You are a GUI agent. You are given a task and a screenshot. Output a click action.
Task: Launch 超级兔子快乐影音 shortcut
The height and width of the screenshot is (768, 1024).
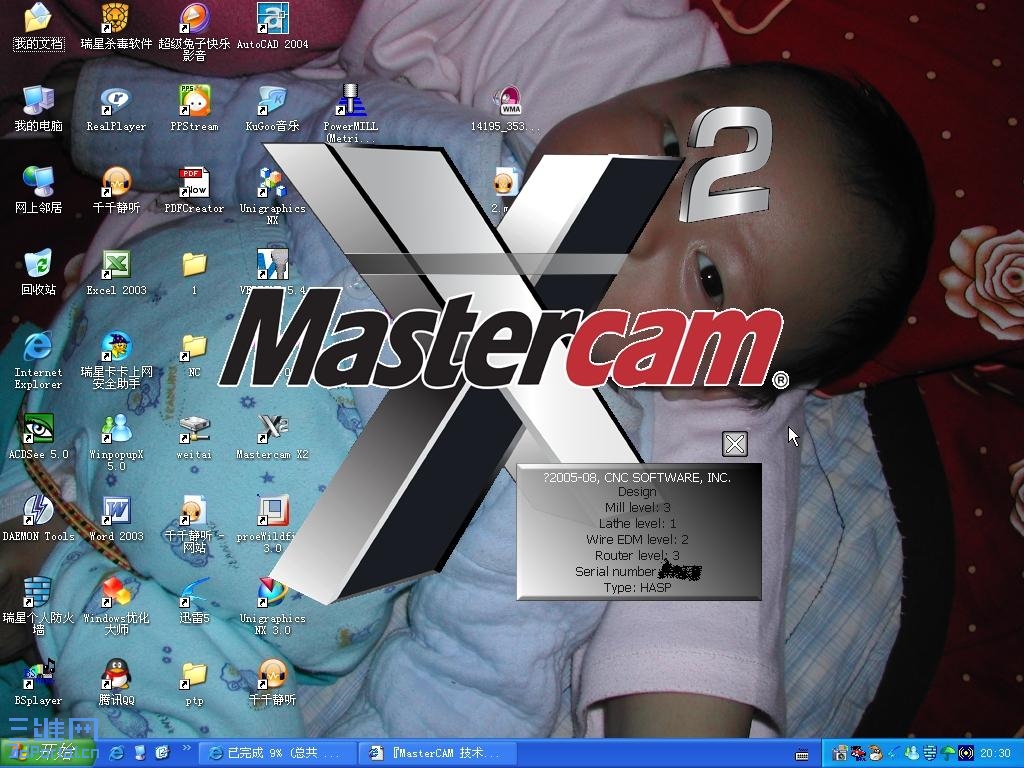point(194,33)
